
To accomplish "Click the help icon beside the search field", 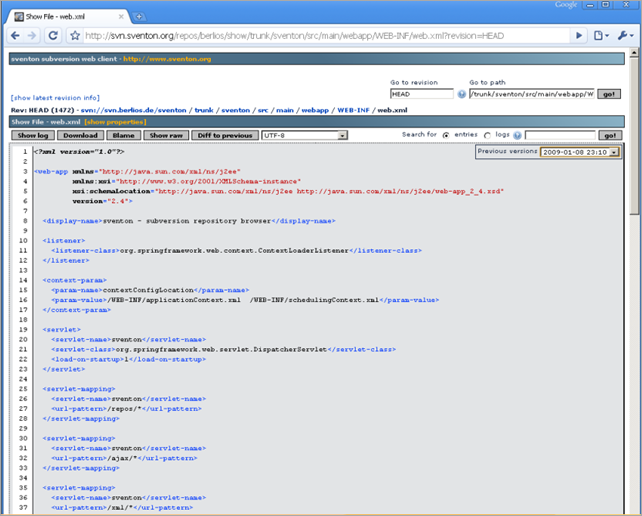I will coord(517,135).
